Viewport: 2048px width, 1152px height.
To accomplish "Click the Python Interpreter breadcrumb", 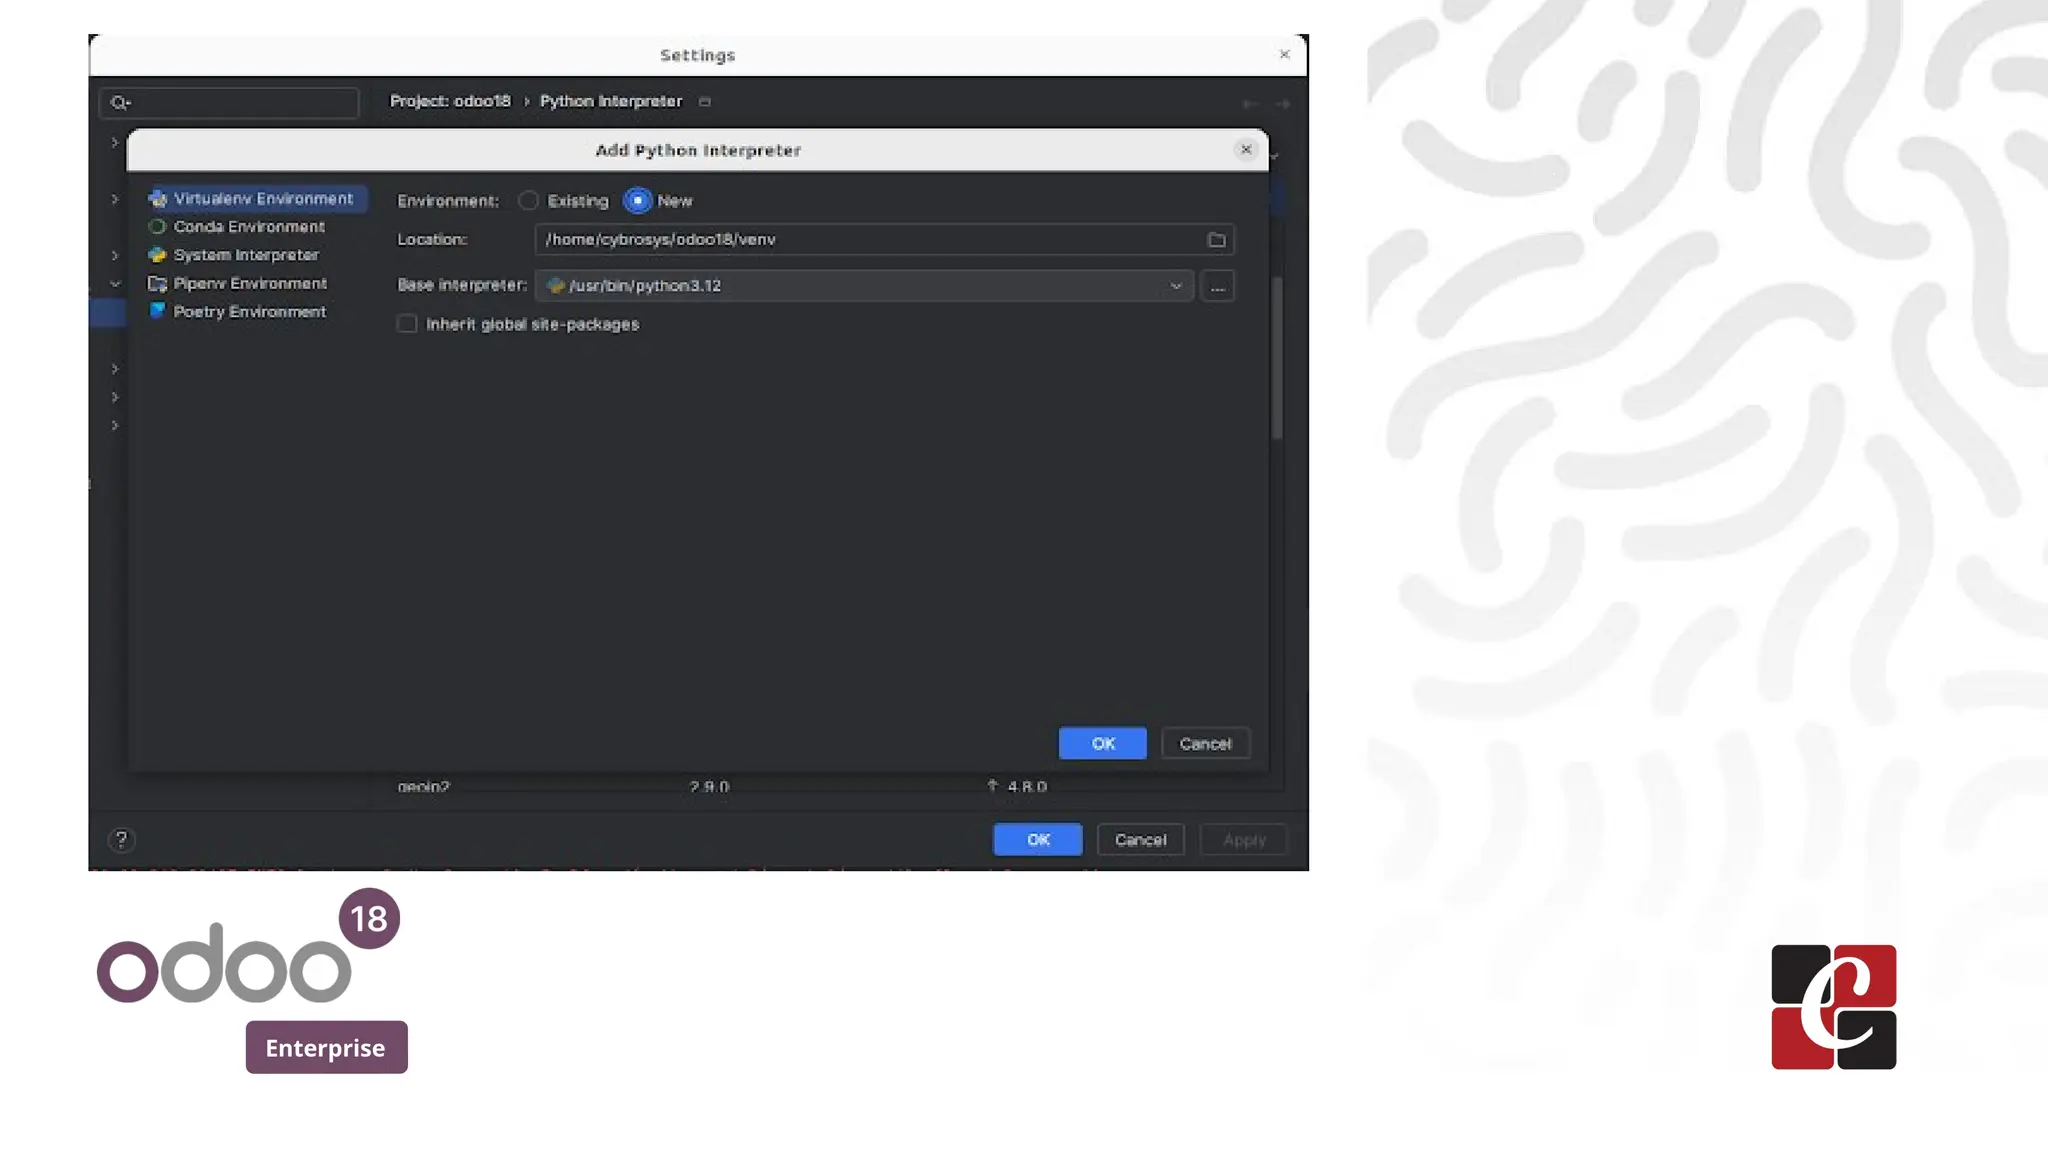I will point(610,102).
